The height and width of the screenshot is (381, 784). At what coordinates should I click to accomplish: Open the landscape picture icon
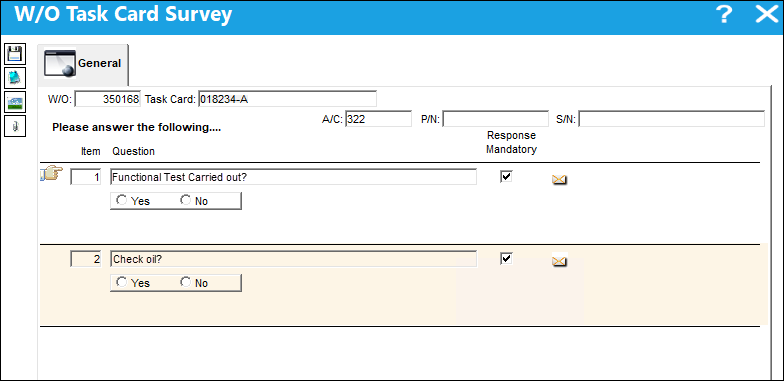[x=14, y=102]
